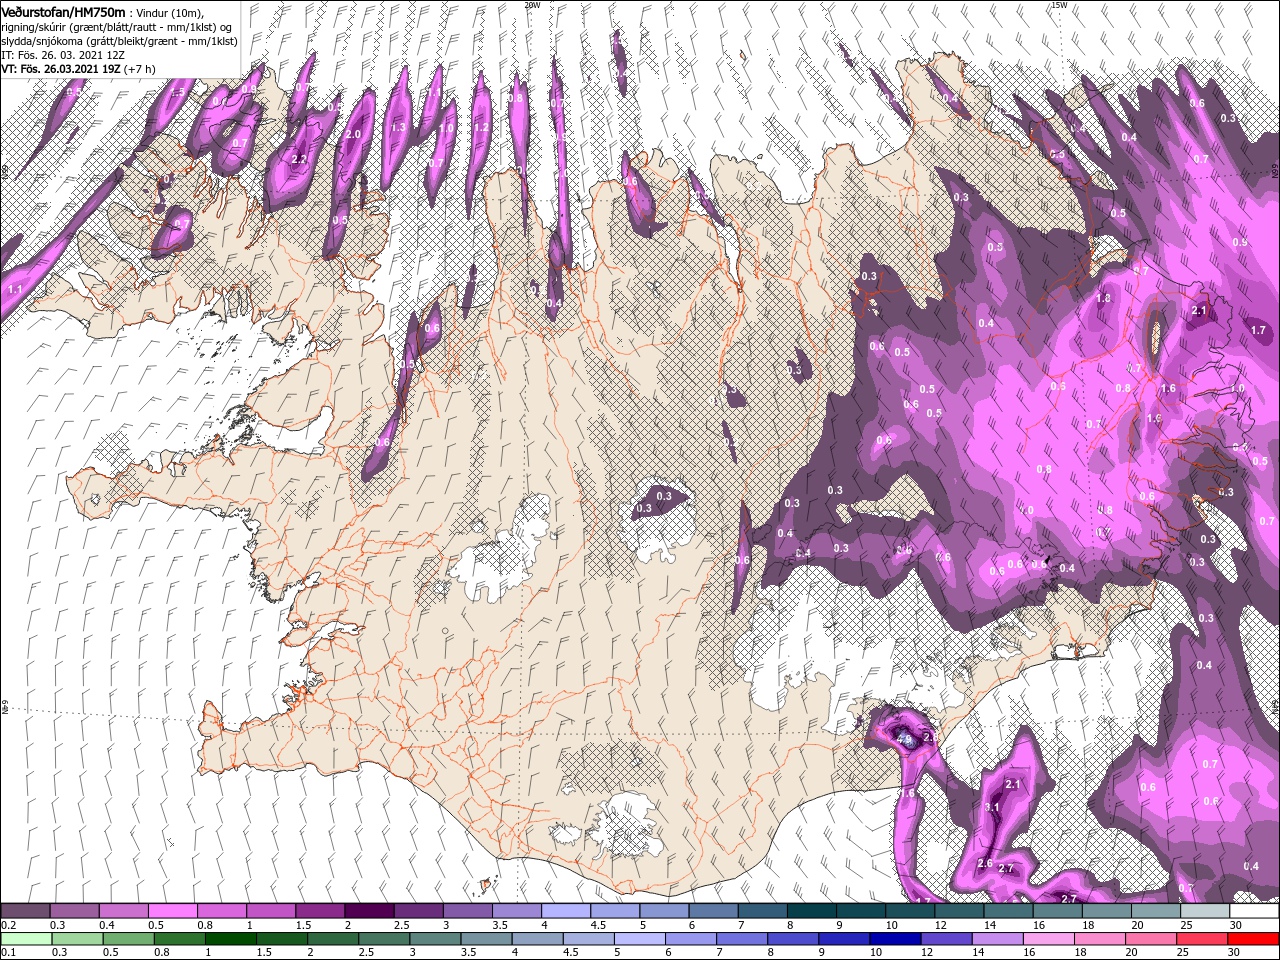Click the bright pink swatch between 0.5 and 0.8
The width and height of the screenshot is (1280, 960).
[172, 911]
